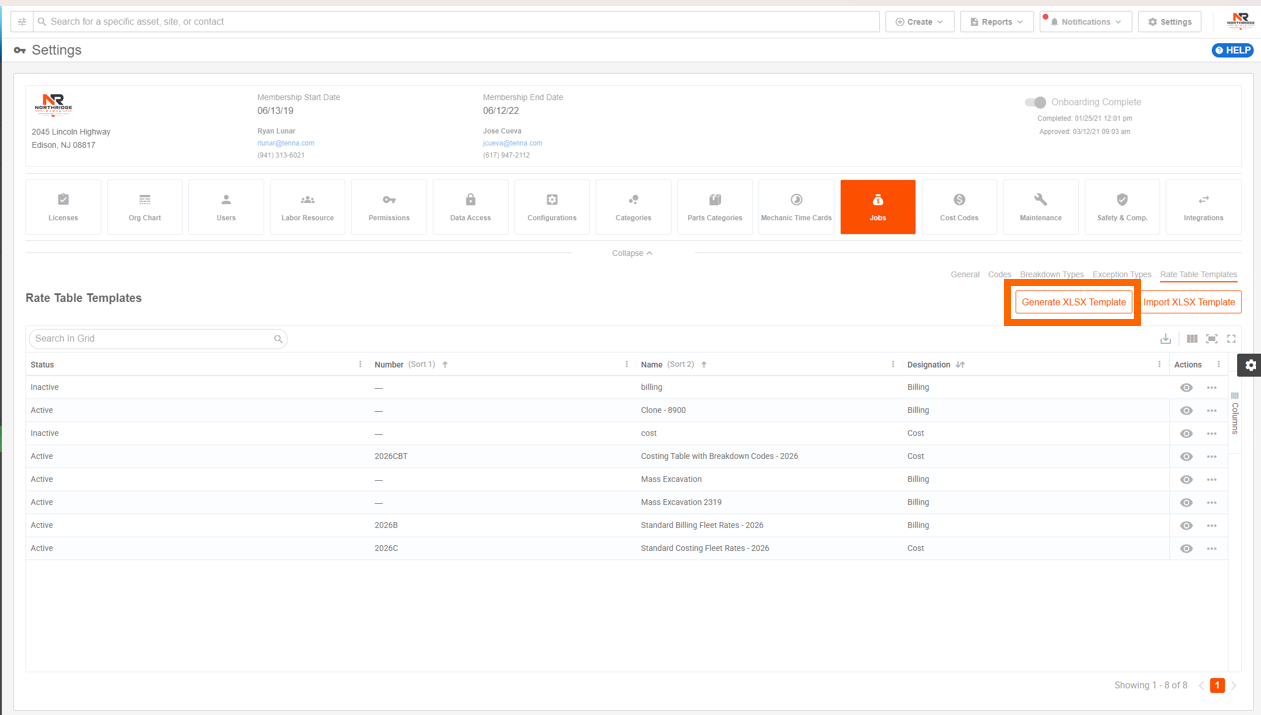Screen dimensions: 1261x715
Task: Expand the vertical Columns side tab
Action: pos(1235,413)
